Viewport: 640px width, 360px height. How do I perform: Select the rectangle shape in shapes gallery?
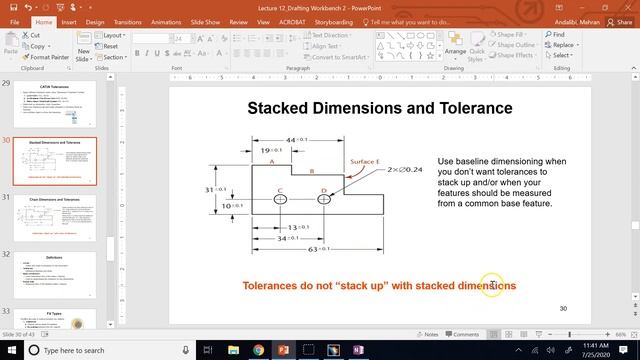click(x=411, y=36)
